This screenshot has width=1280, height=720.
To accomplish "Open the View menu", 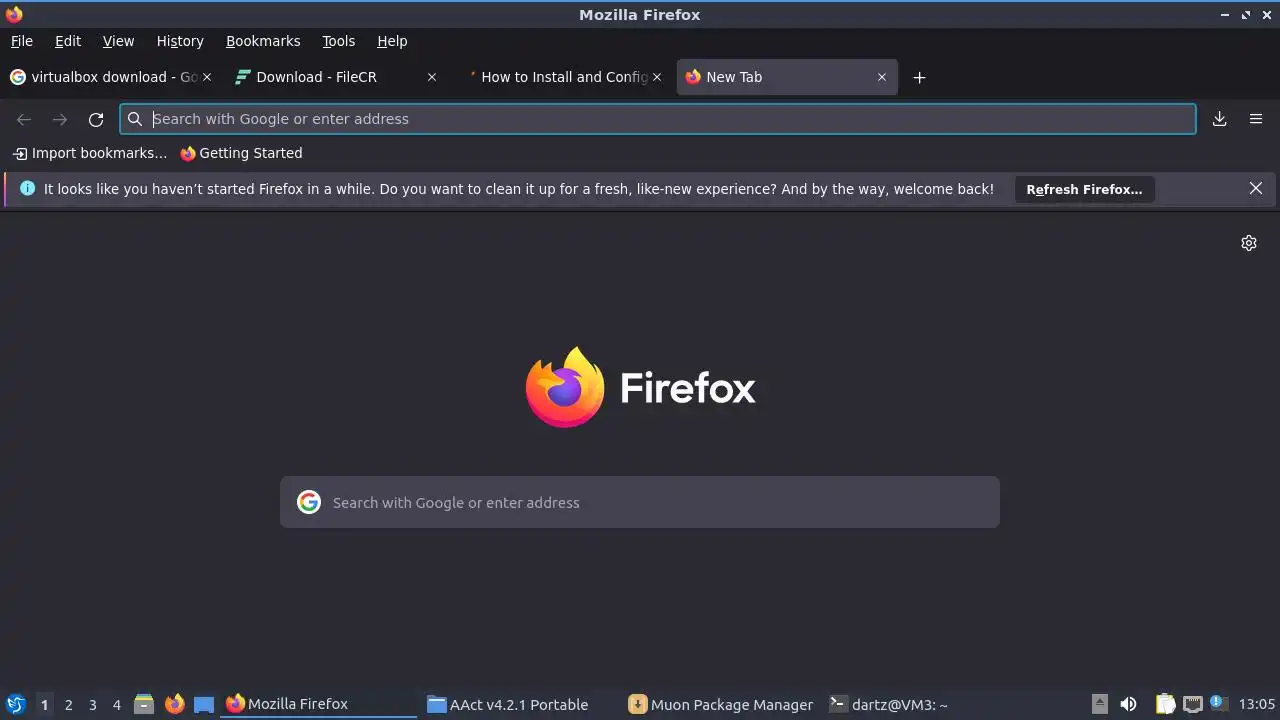I will [118, 41].
